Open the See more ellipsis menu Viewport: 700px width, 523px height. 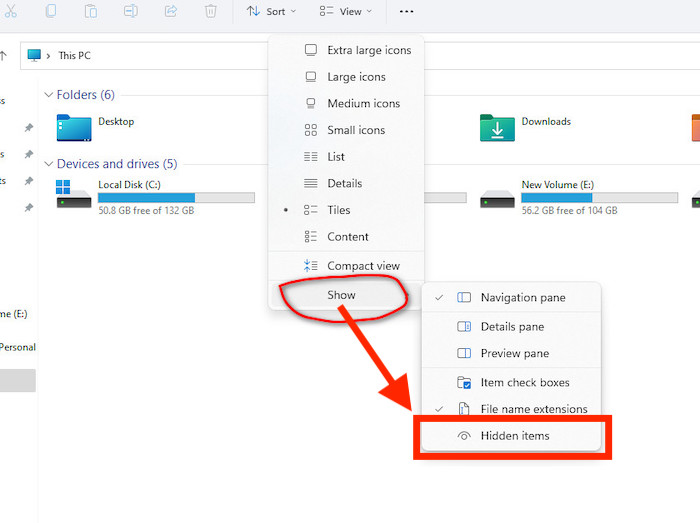(x=406, y=12)
